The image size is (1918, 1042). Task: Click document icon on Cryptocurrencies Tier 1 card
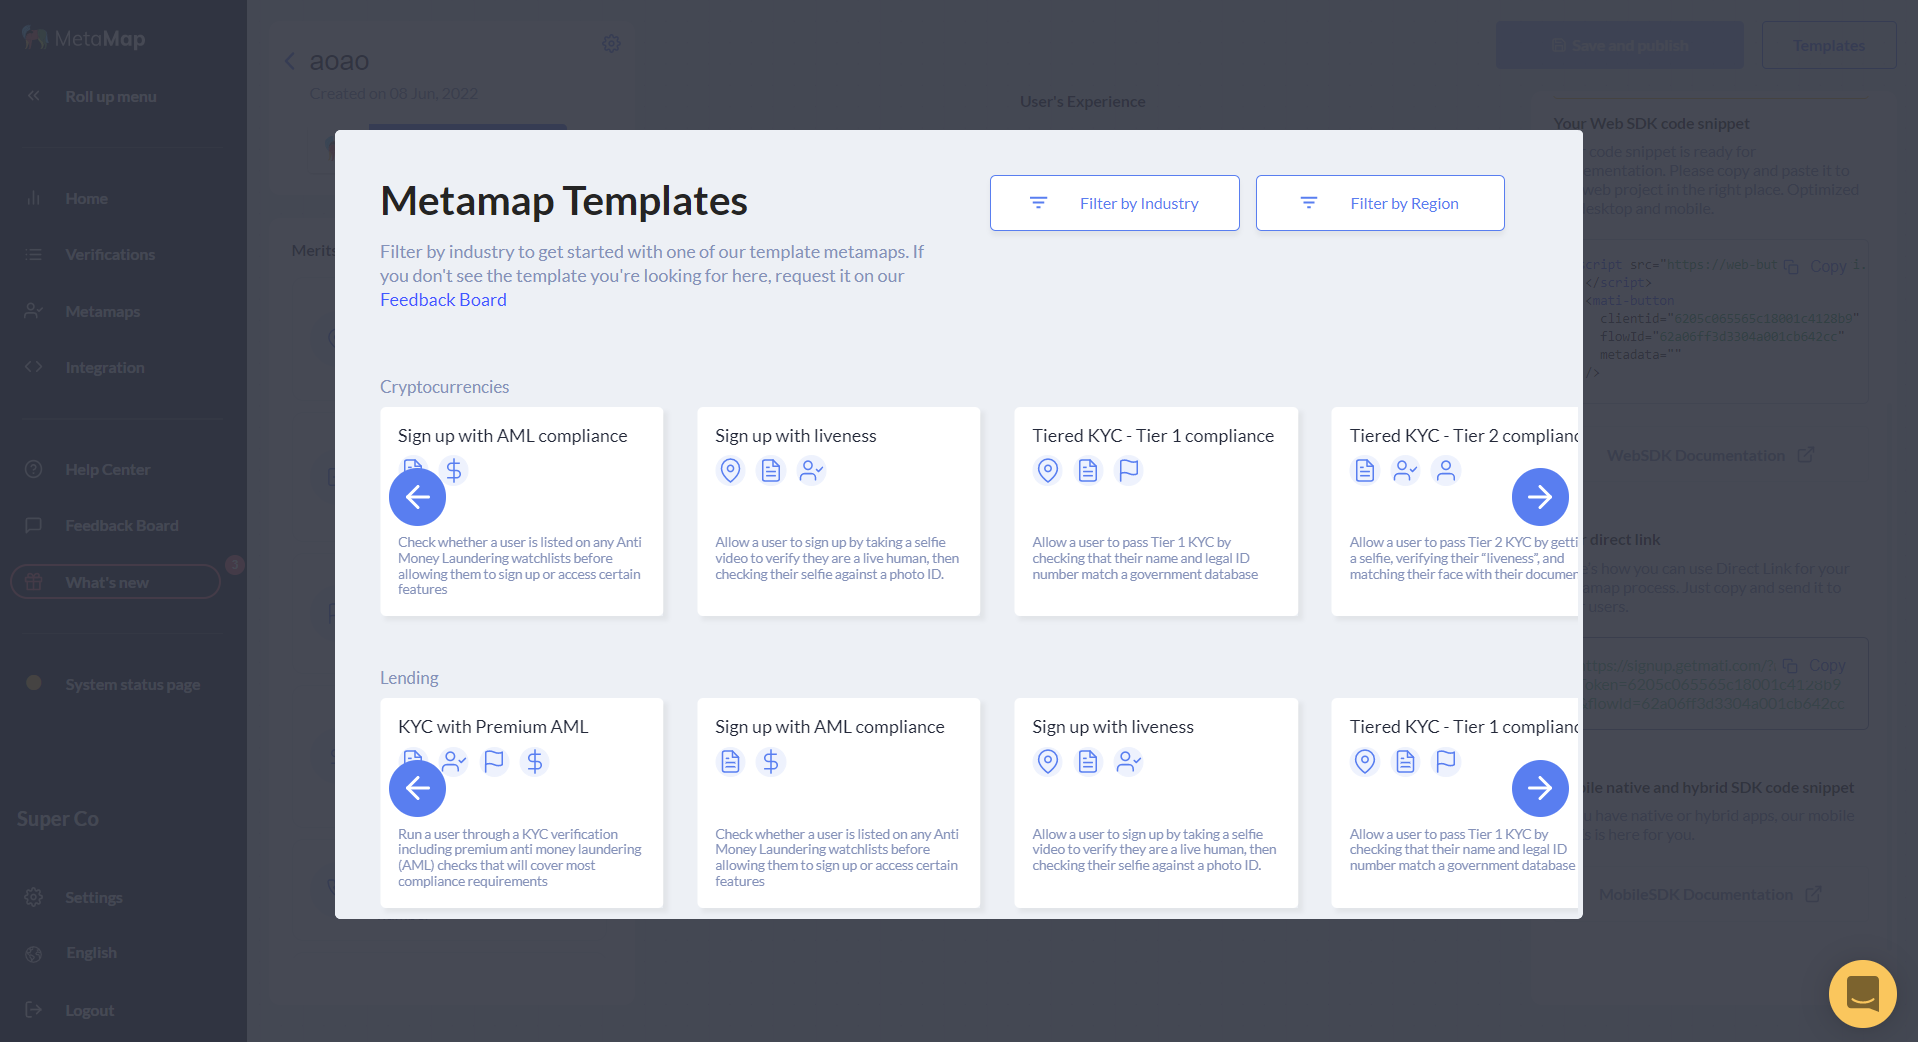(1088, 470)
